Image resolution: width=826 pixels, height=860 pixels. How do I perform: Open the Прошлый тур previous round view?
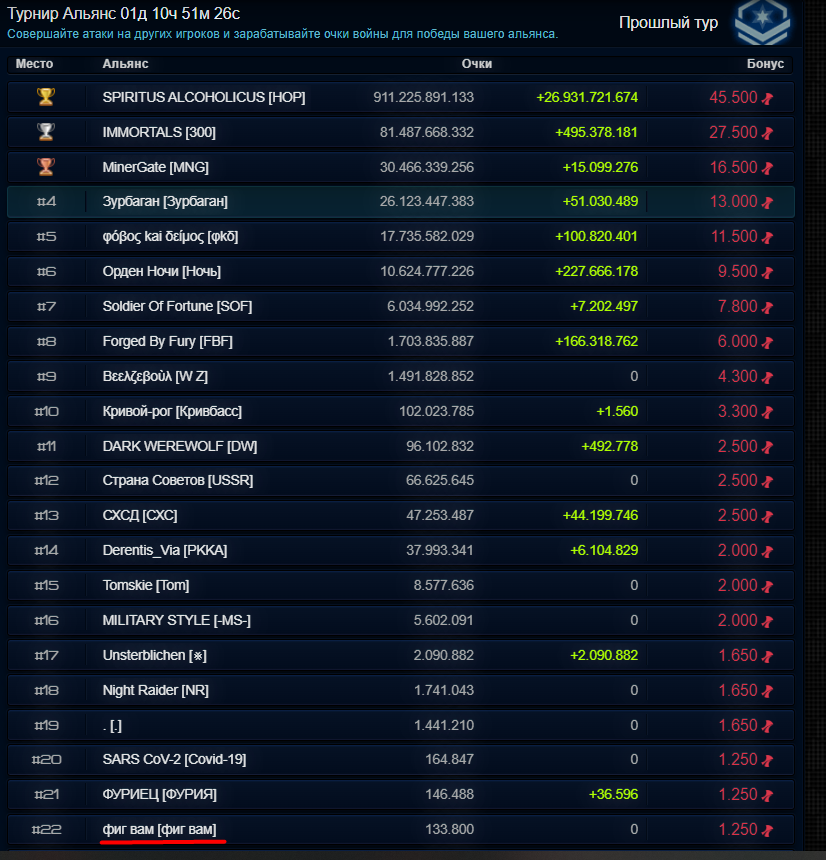click(x=668, y=22)
